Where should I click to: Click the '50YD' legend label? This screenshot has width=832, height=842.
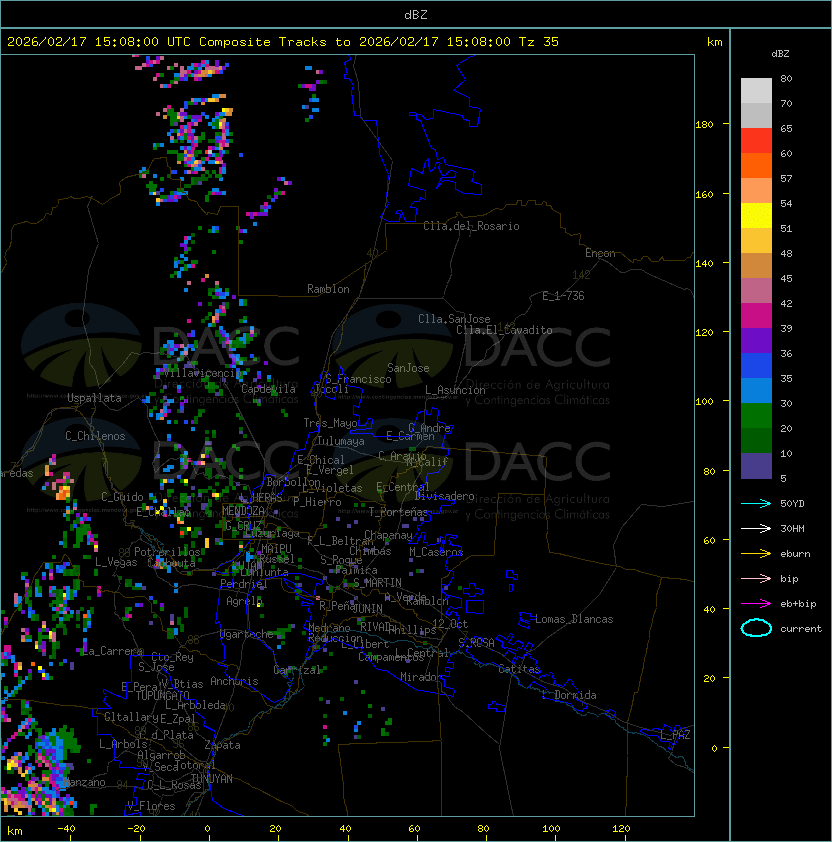tap(792, 503)
